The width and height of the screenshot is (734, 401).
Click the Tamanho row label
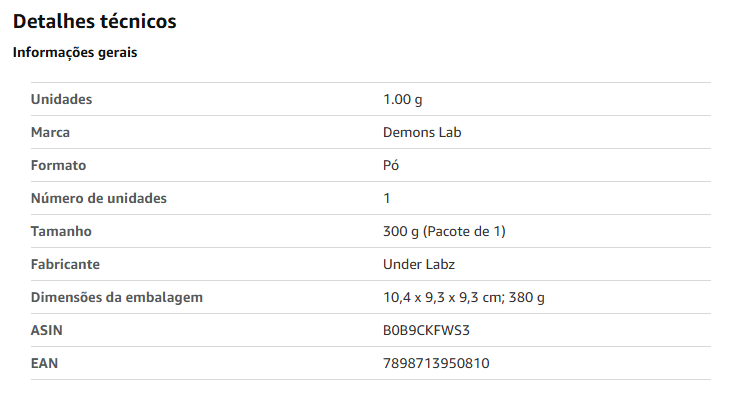61,231
